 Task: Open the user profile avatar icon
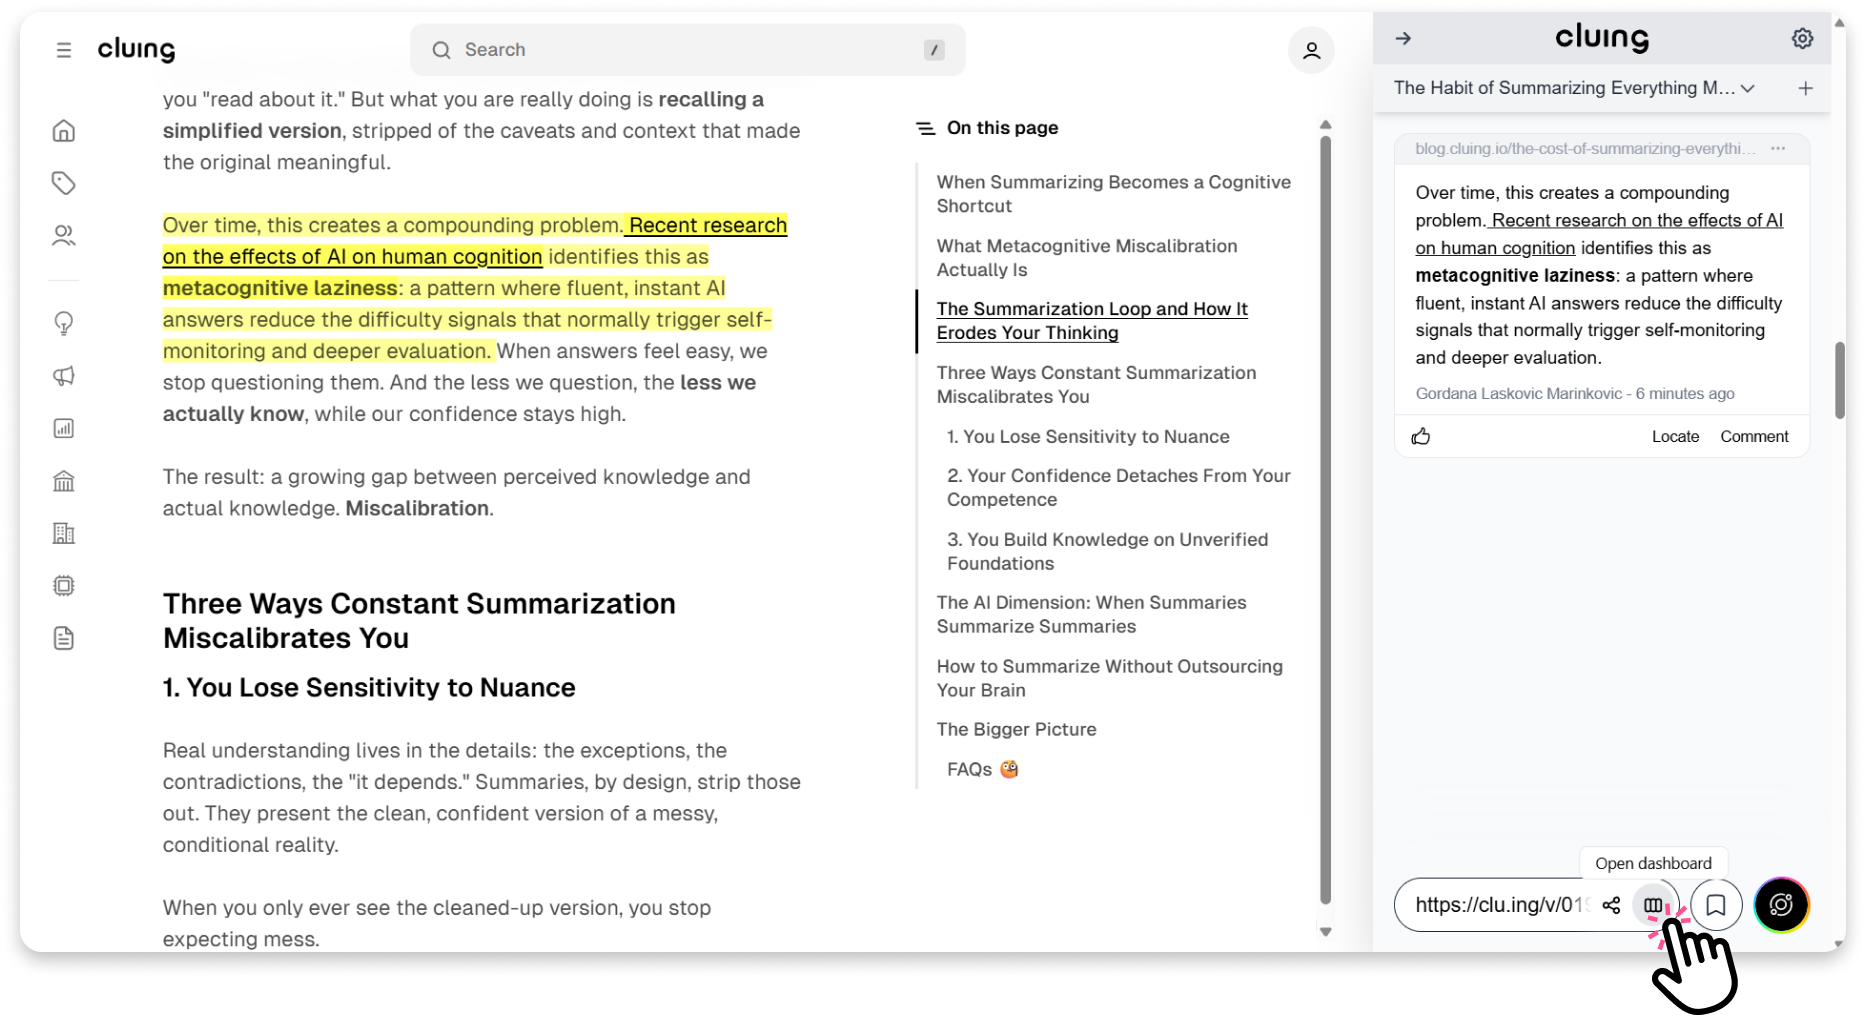click(1311, 50)
